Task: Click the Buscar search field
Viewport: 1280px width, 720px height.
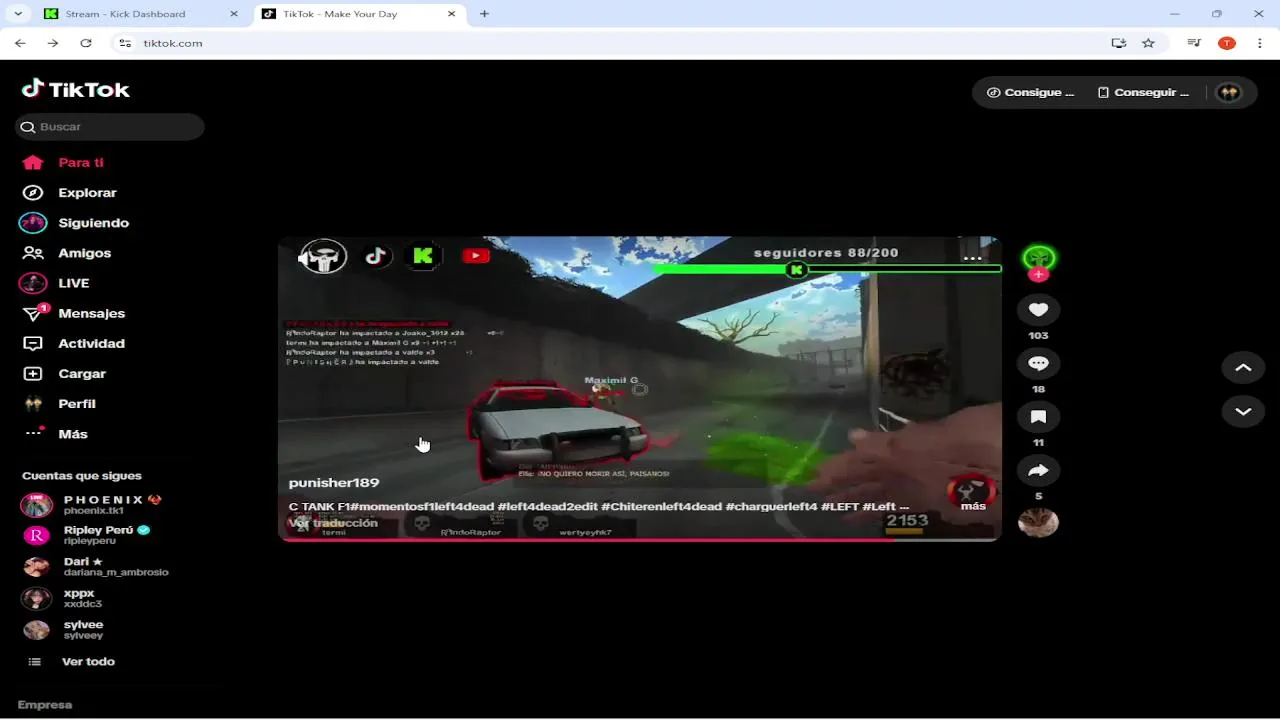Action: pos(110,127)
